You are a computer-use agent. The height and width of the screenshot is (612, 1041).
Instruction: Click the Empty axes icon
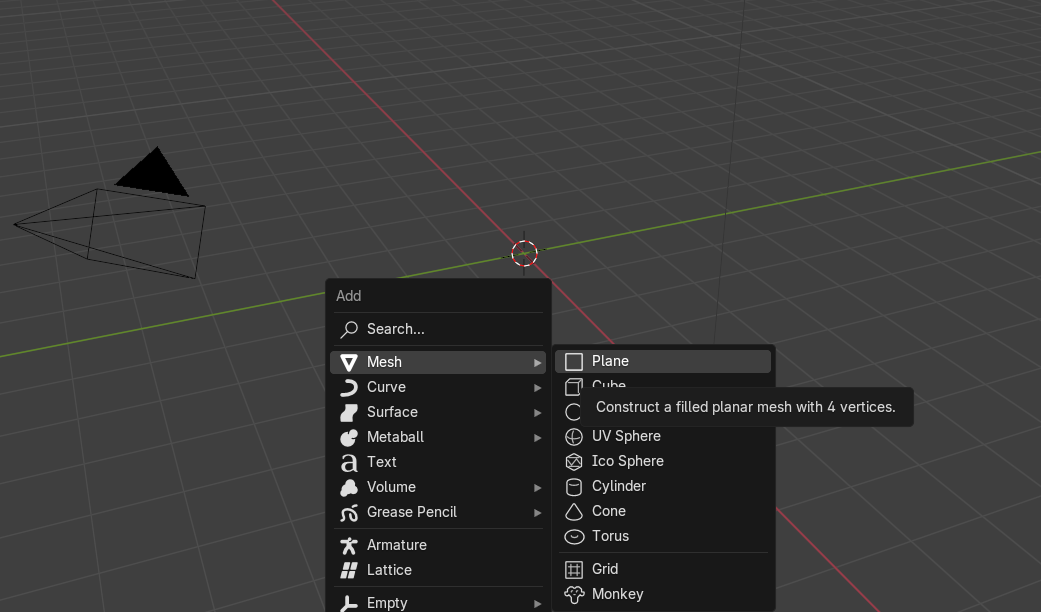coord(349,603)
